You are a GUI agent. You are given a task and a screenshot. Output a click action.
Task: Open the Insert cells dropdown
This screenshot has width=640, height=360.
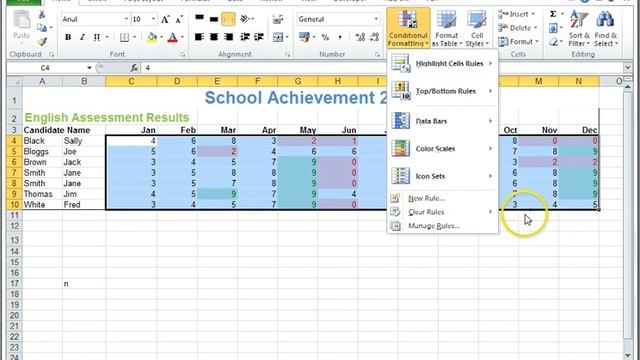pos(517,14)
